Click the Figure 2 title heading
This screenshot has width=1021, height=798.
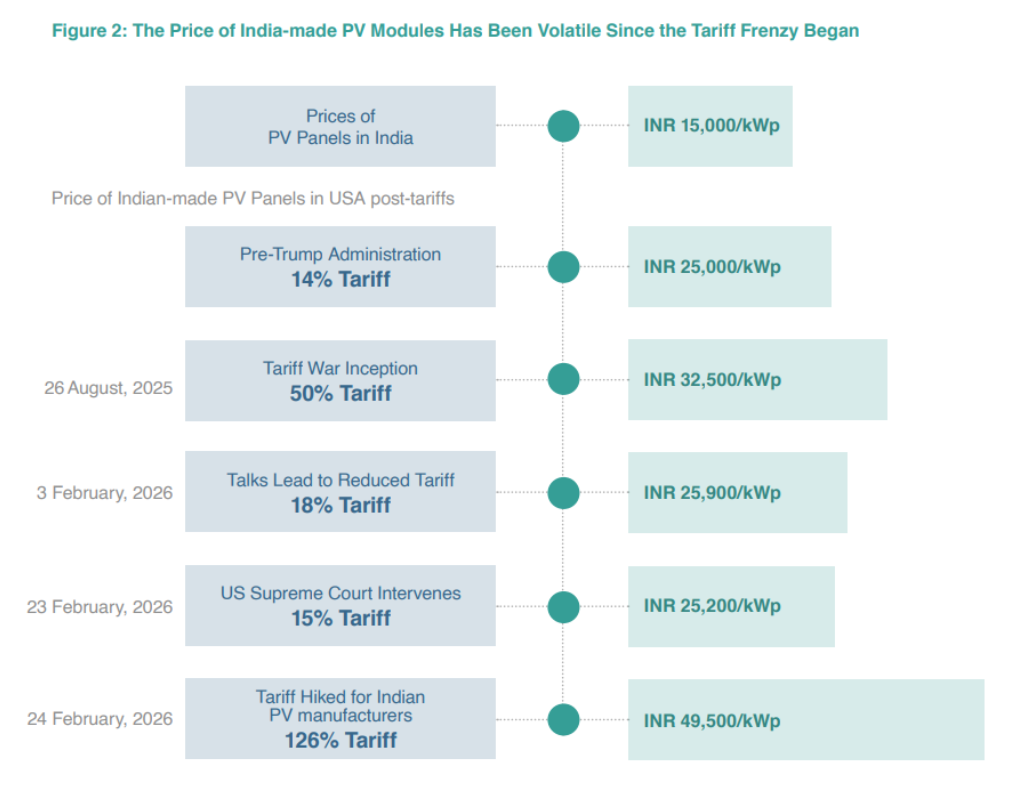tap(455, 31)
